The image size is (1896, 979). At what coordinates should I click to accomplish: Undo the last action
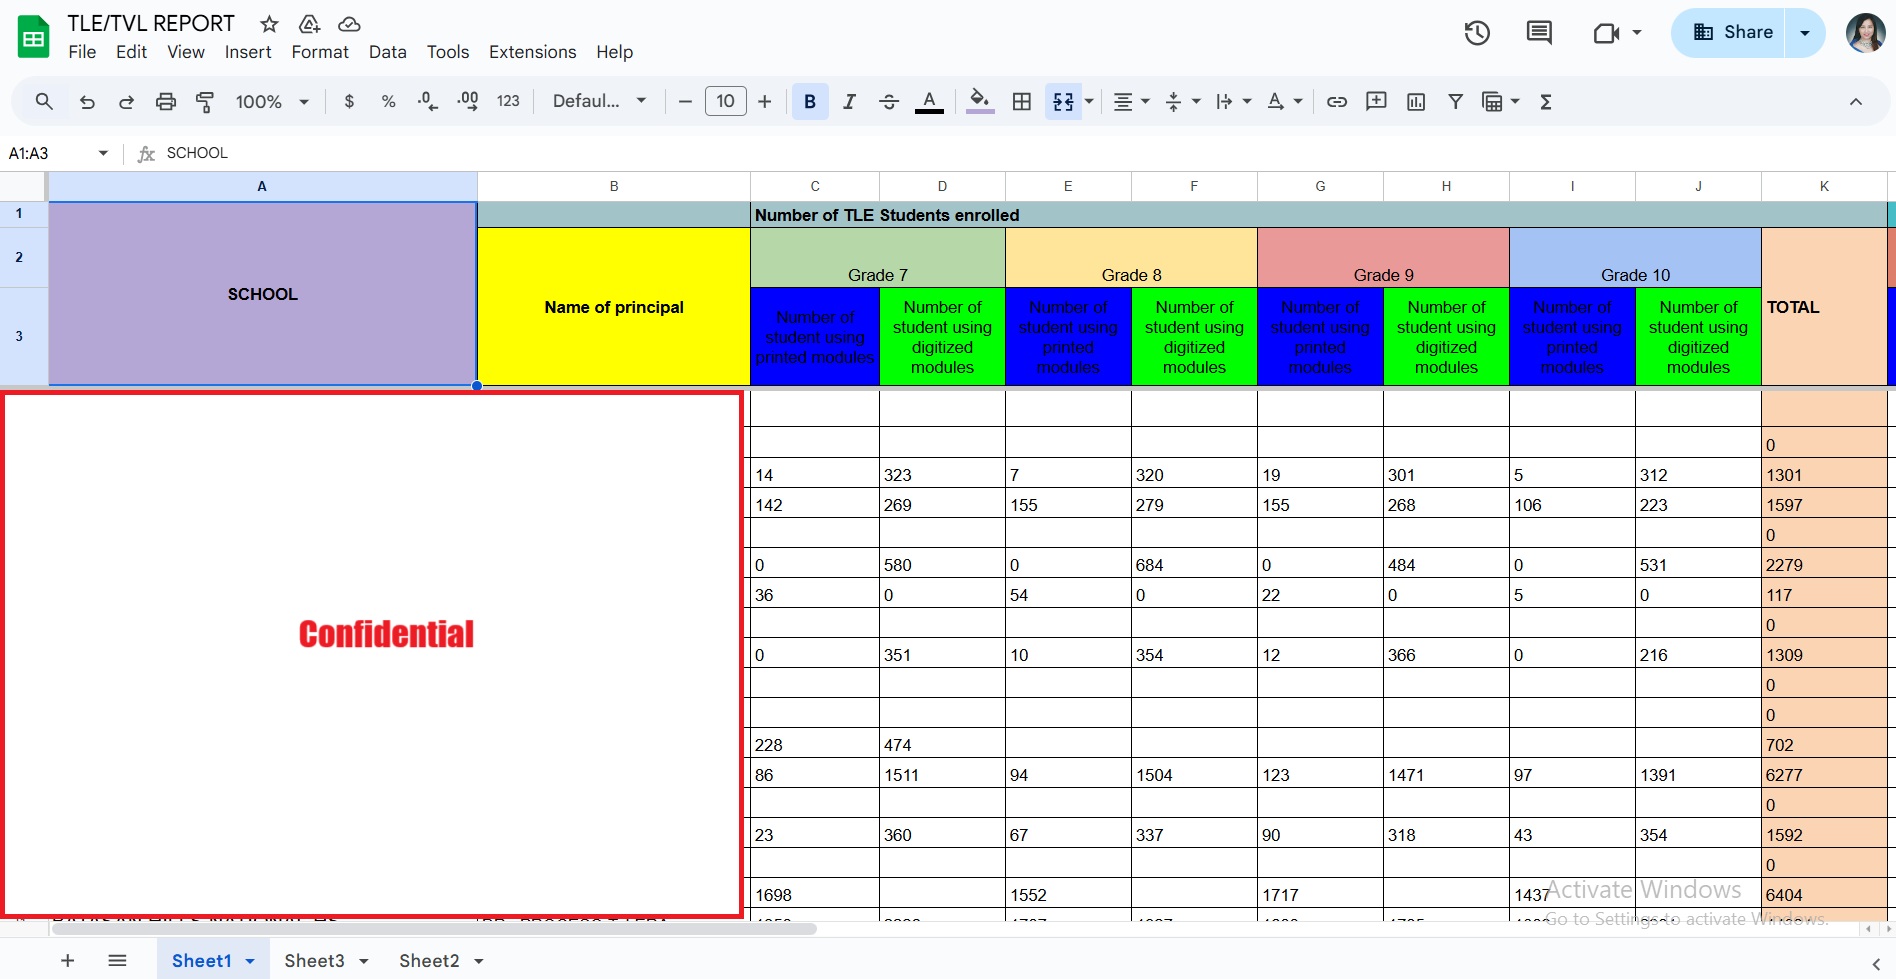point(87,101)
